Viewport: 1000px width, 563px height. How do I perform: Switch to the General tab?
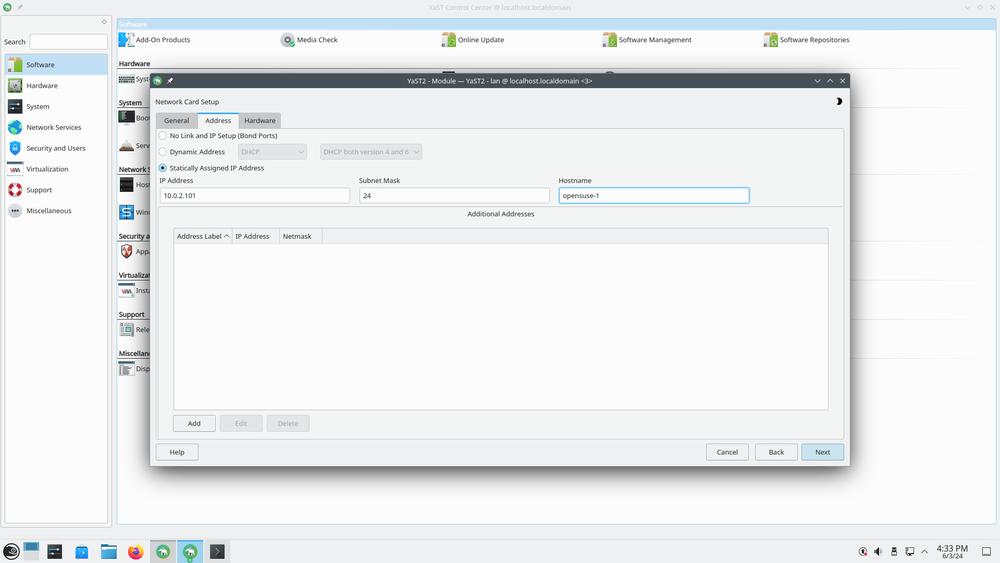(x=176, y=120)
